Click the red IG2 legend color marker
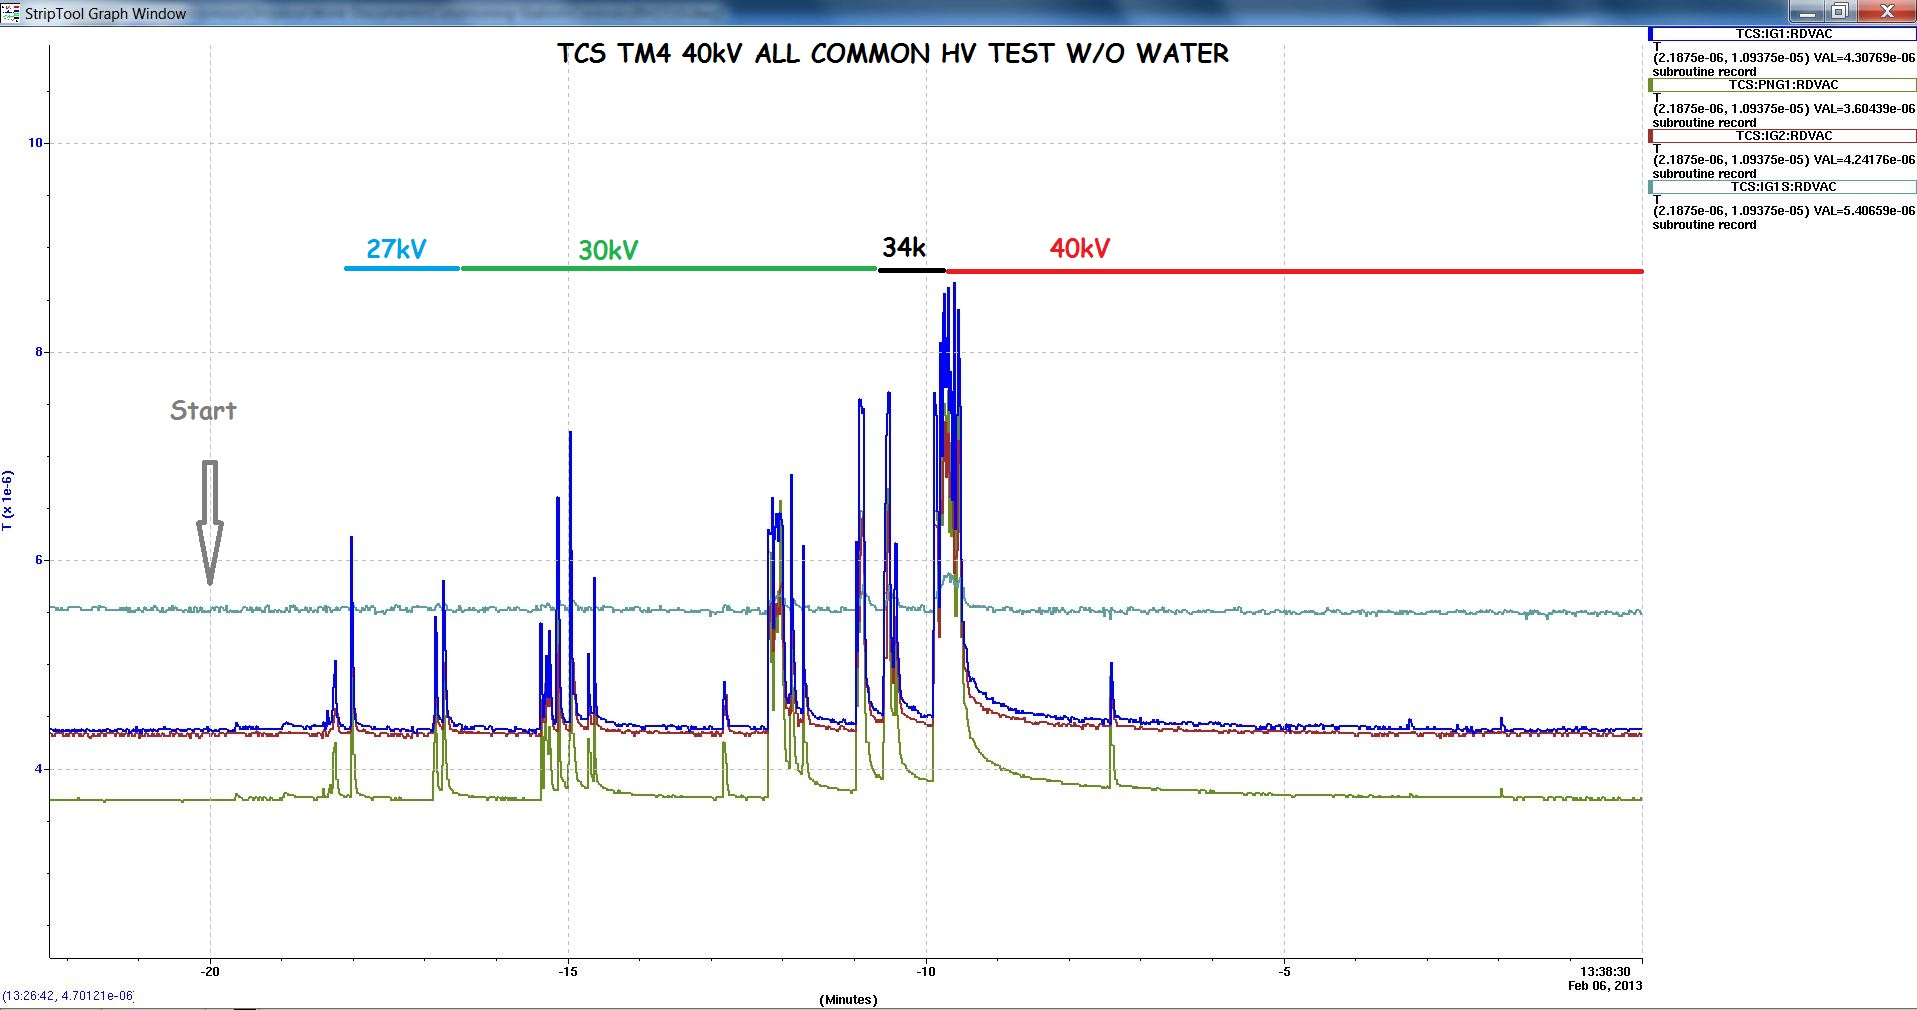 1650,136
